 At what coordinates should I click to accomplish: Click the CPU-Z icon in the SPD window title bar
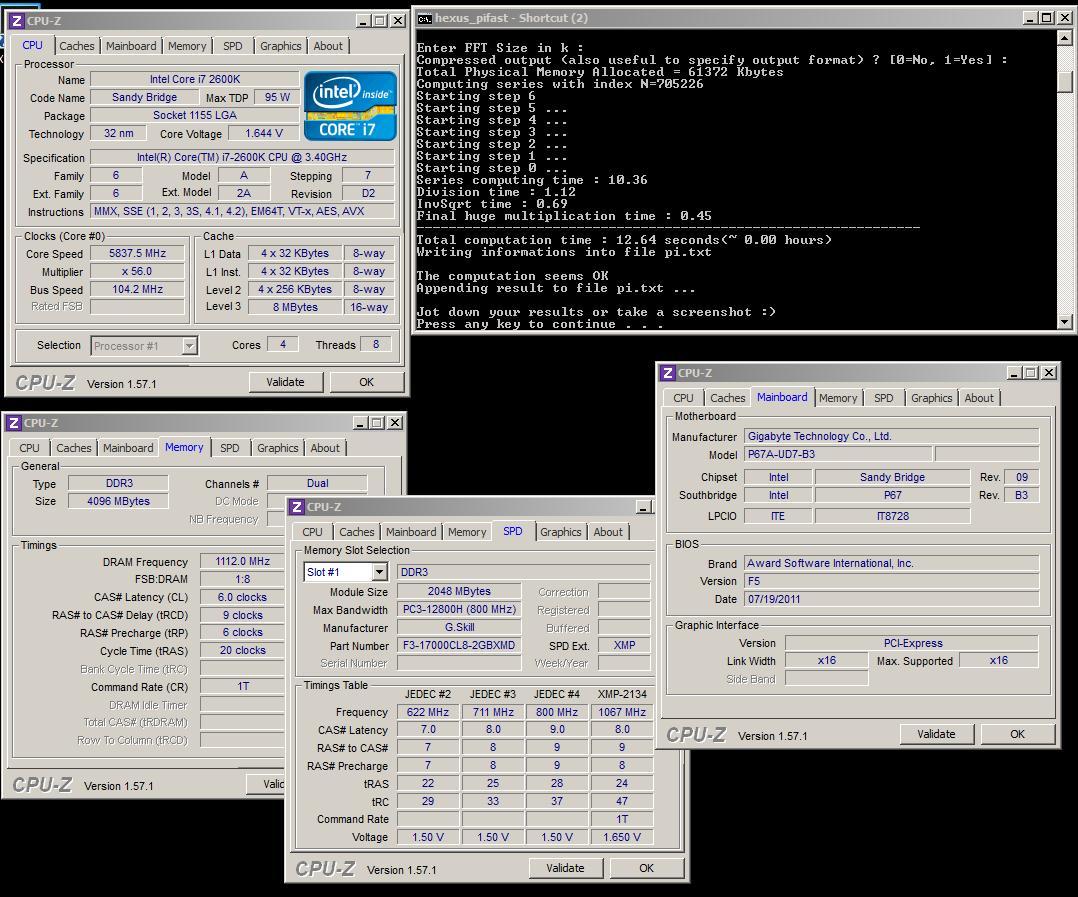(297, 507)
